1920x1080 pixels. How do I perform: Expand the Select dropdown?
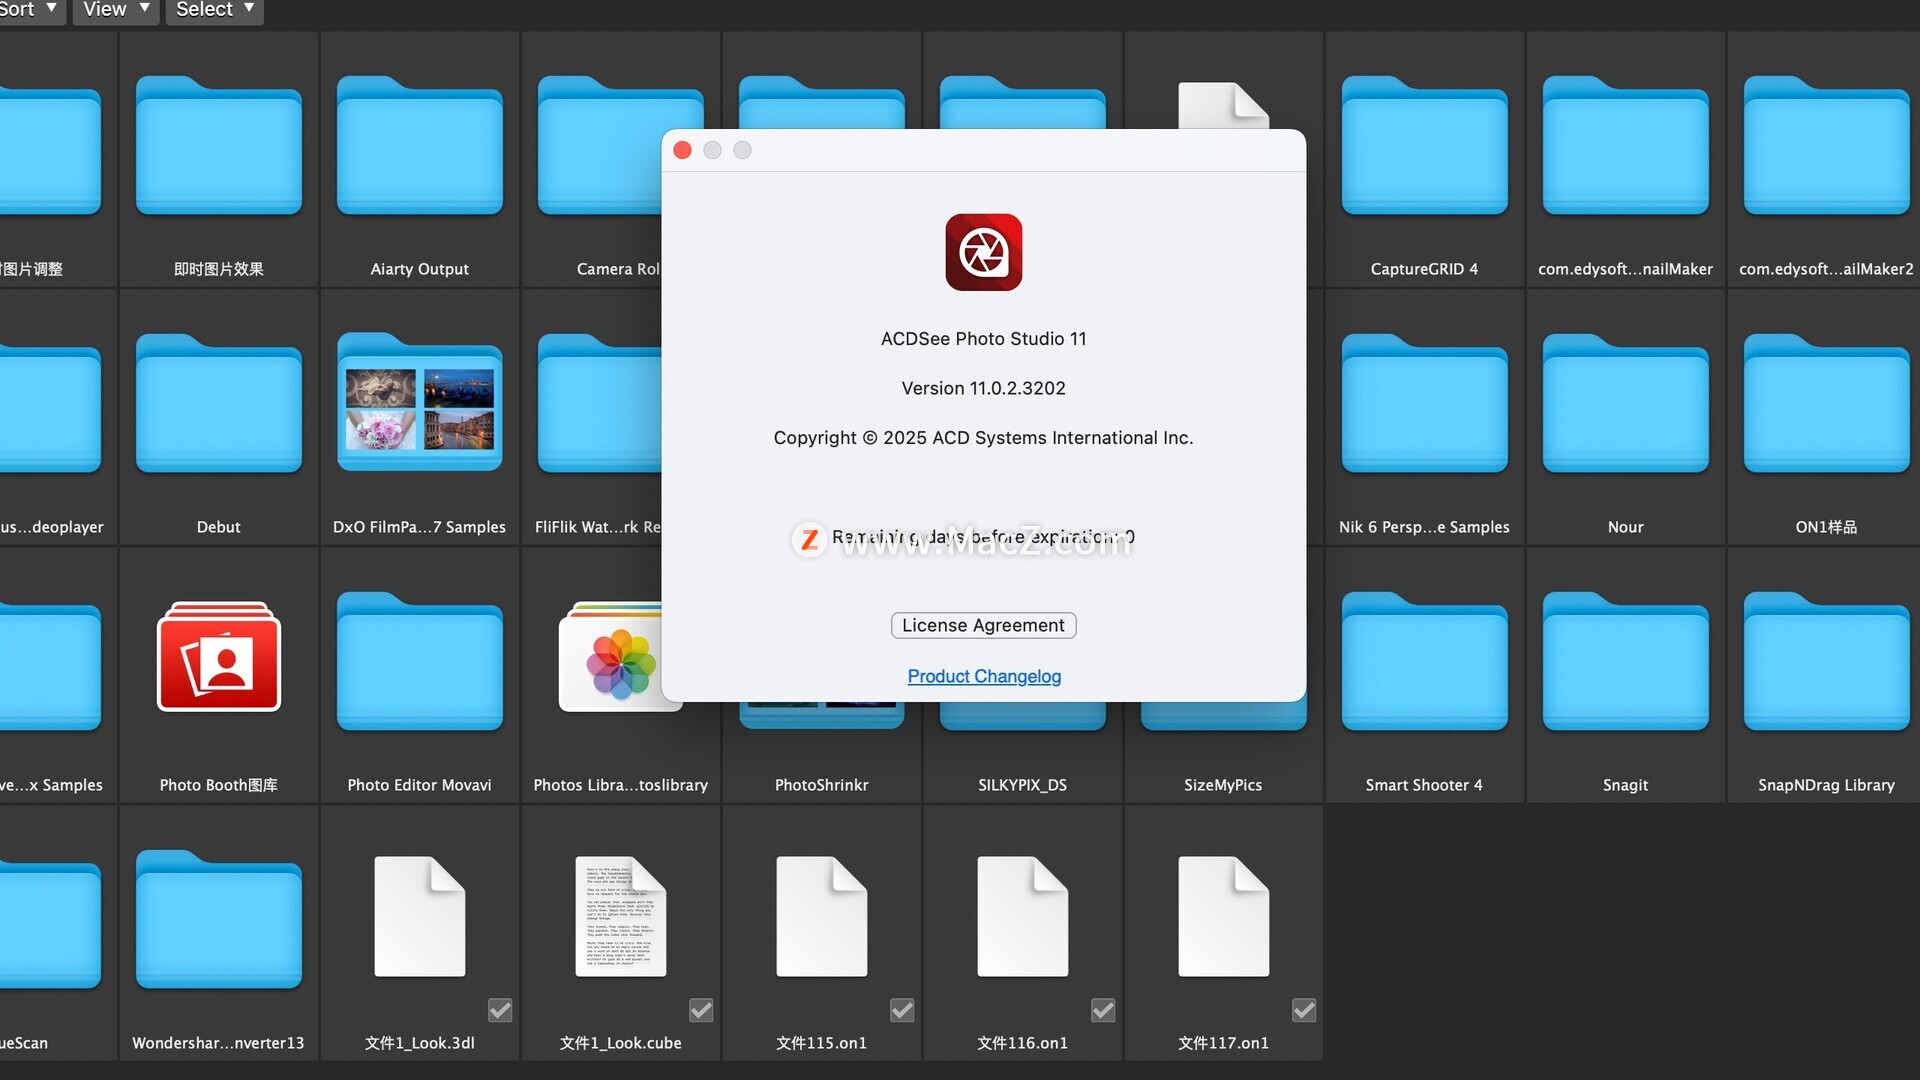[214, 10]
